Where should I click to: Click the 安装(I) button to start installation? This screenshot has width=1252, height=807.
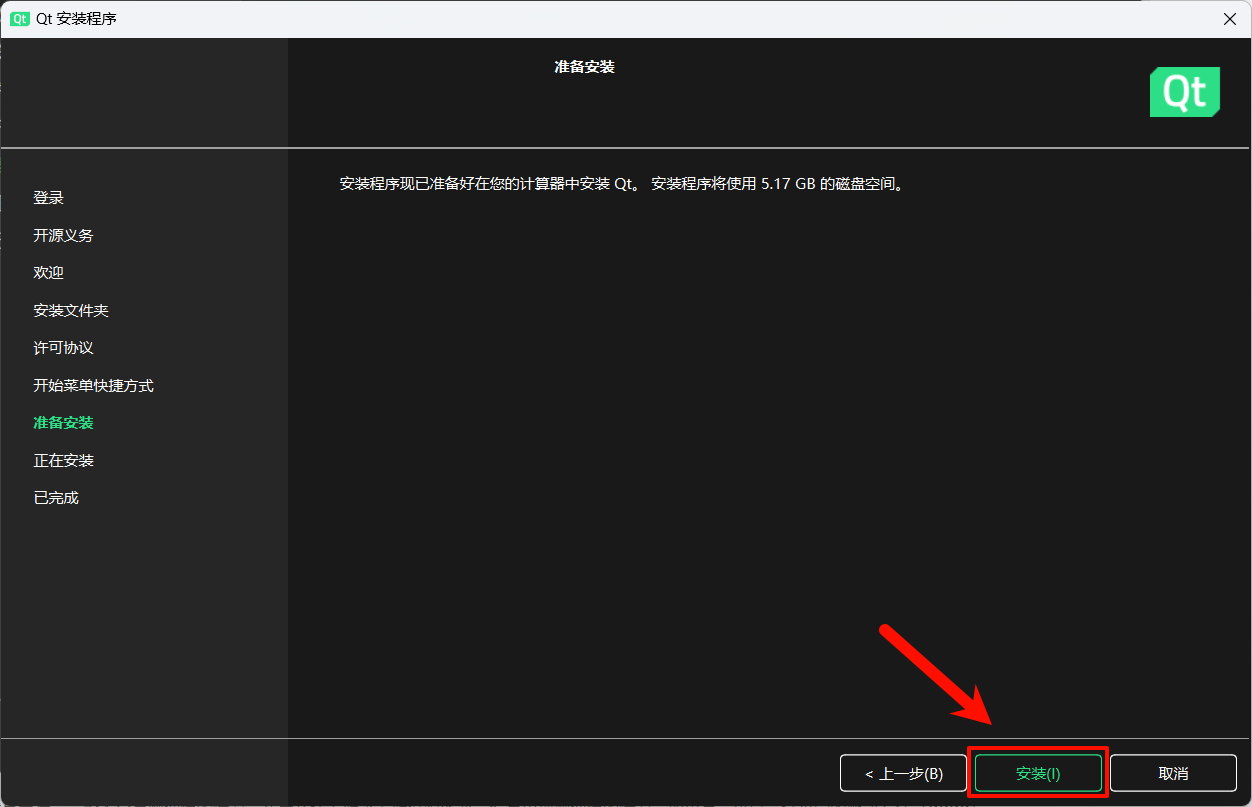(x=1037, y=772)
